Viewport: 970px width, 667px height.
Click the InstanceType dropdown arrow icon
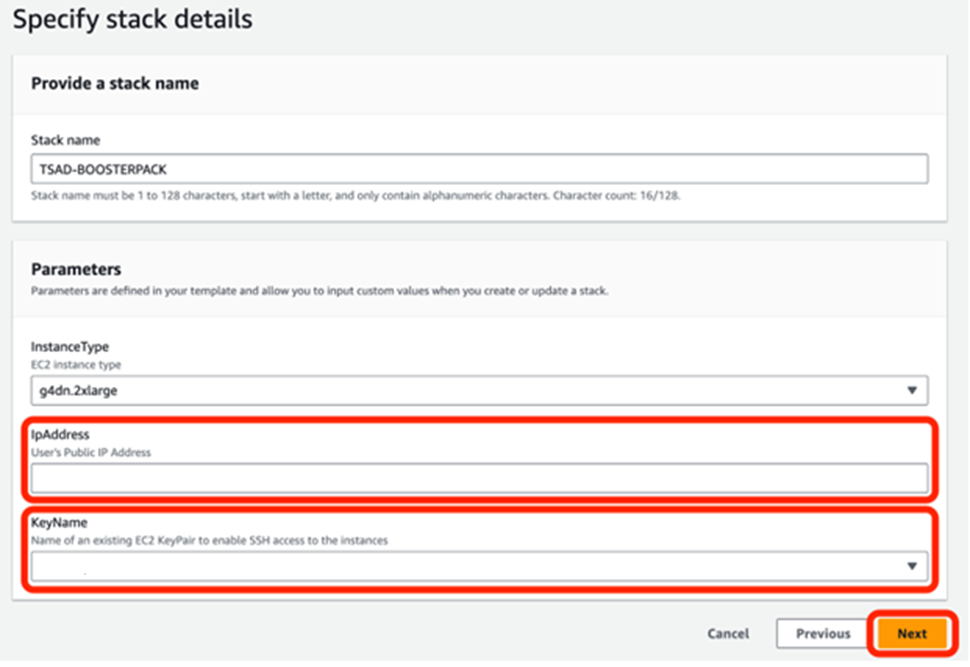[911, 391]
